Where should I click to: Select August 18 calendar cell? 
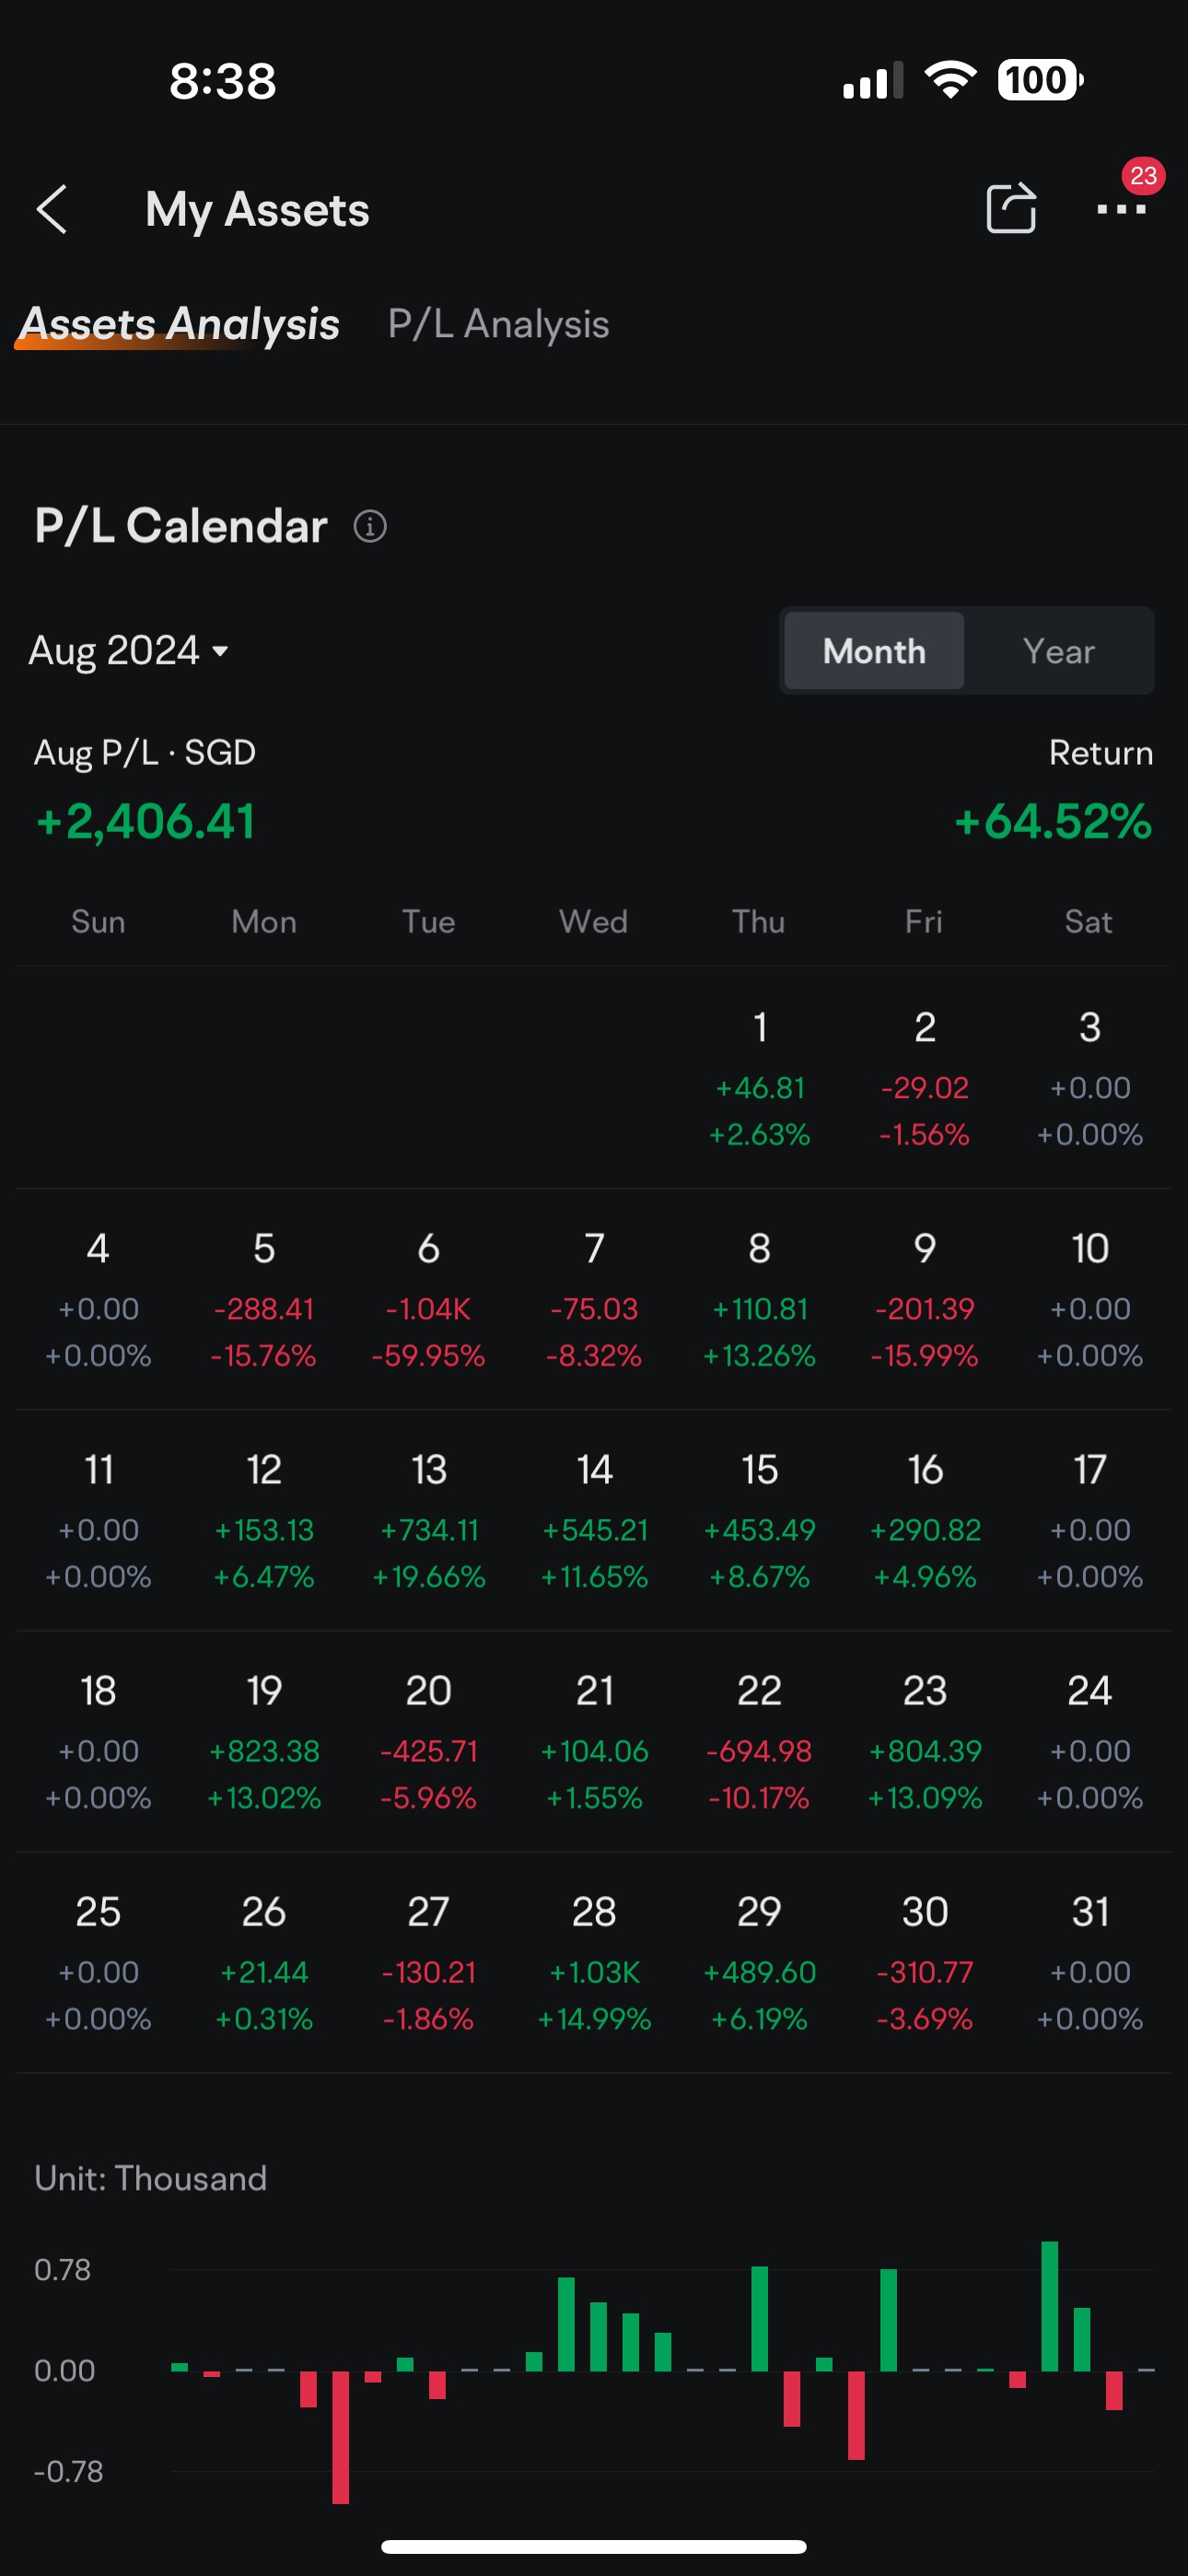click(x=98, y=1743)
